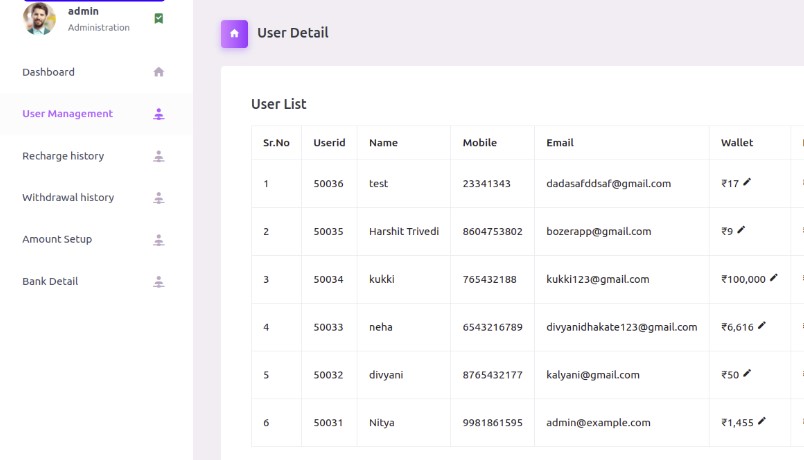Click the Wallet column header
This screenshot has width=804, height=460.
(x=737, y=143)
